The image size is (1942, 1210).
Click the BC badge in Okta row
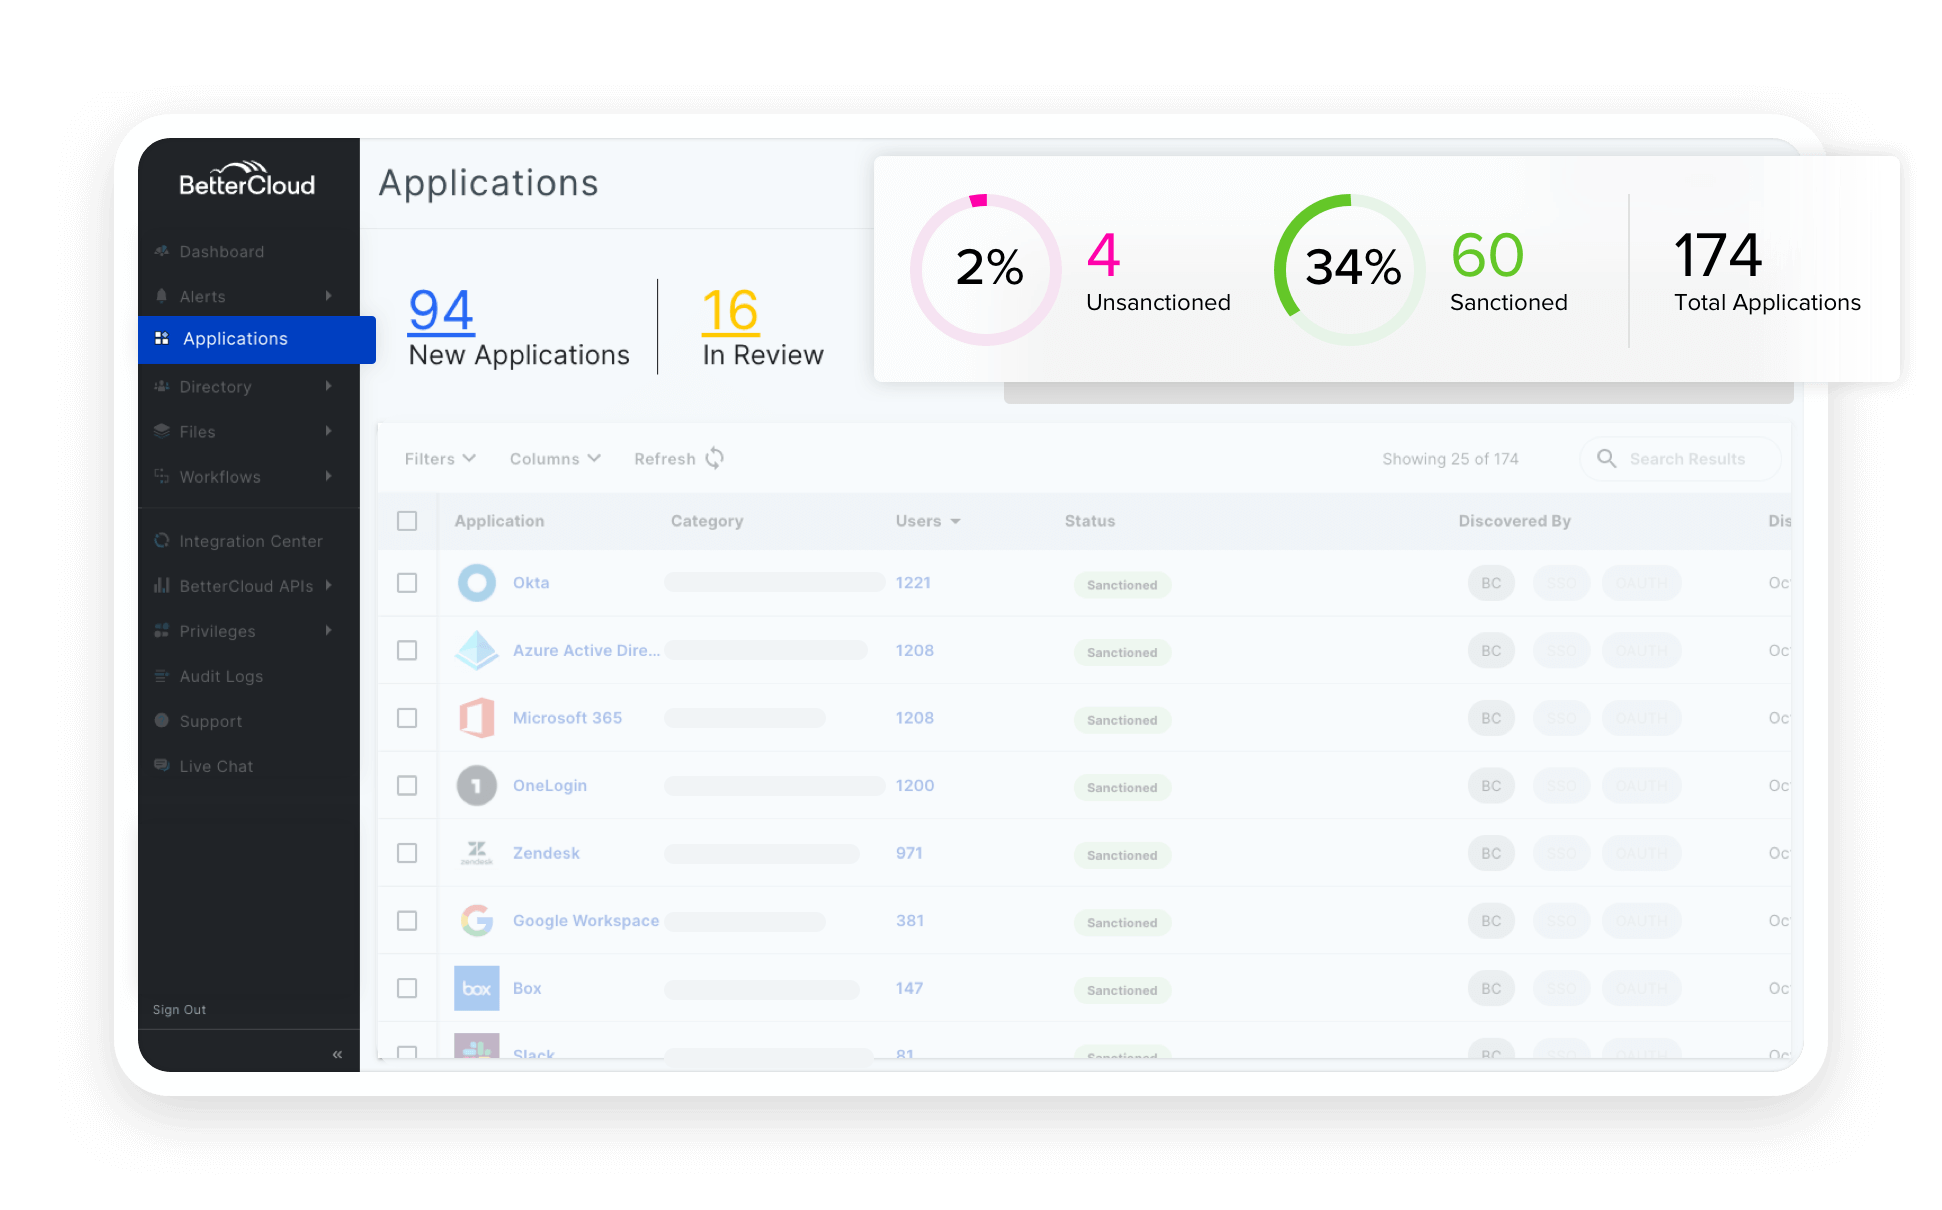[x=1491, y=583]
